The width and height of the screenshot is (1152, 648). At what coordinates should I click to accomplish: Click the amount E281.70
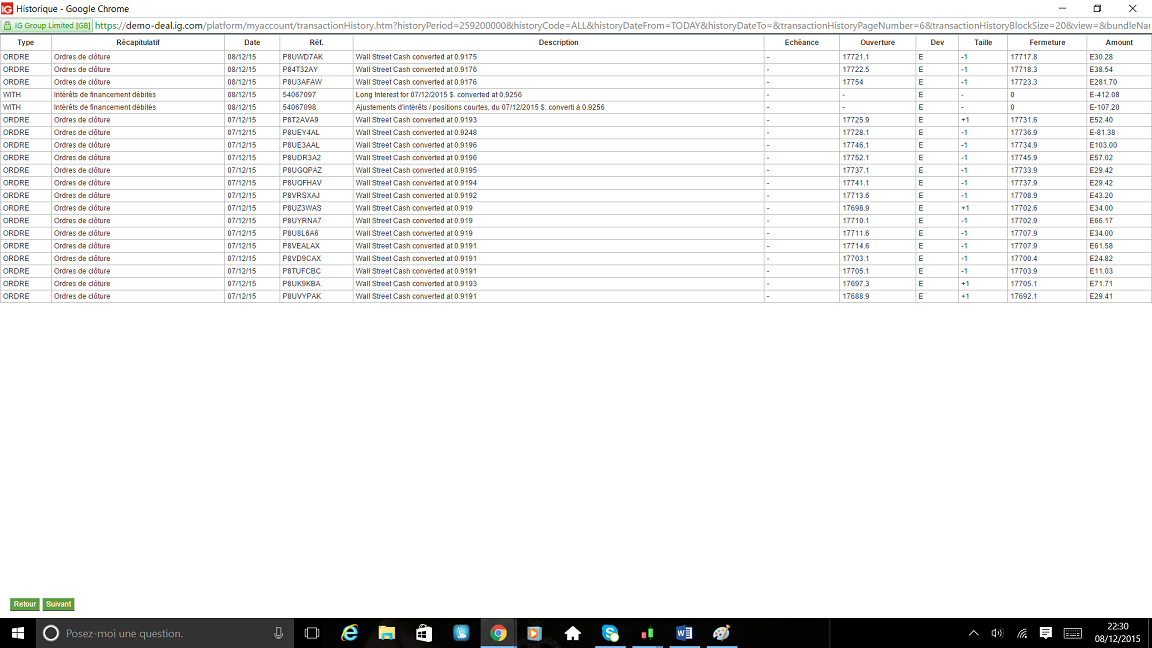pyautogui.click(x=1104, y=82)
